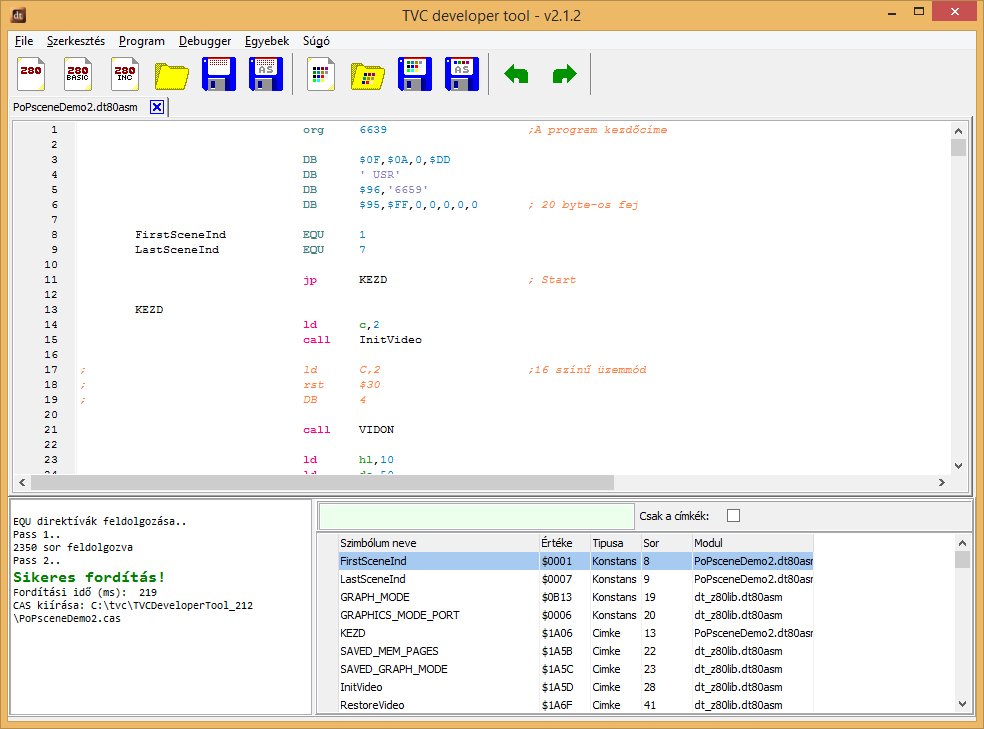Viewport: 984px width, 729px height.
Task: Create a new graphics file with color grid
Action: click(321, 75)
